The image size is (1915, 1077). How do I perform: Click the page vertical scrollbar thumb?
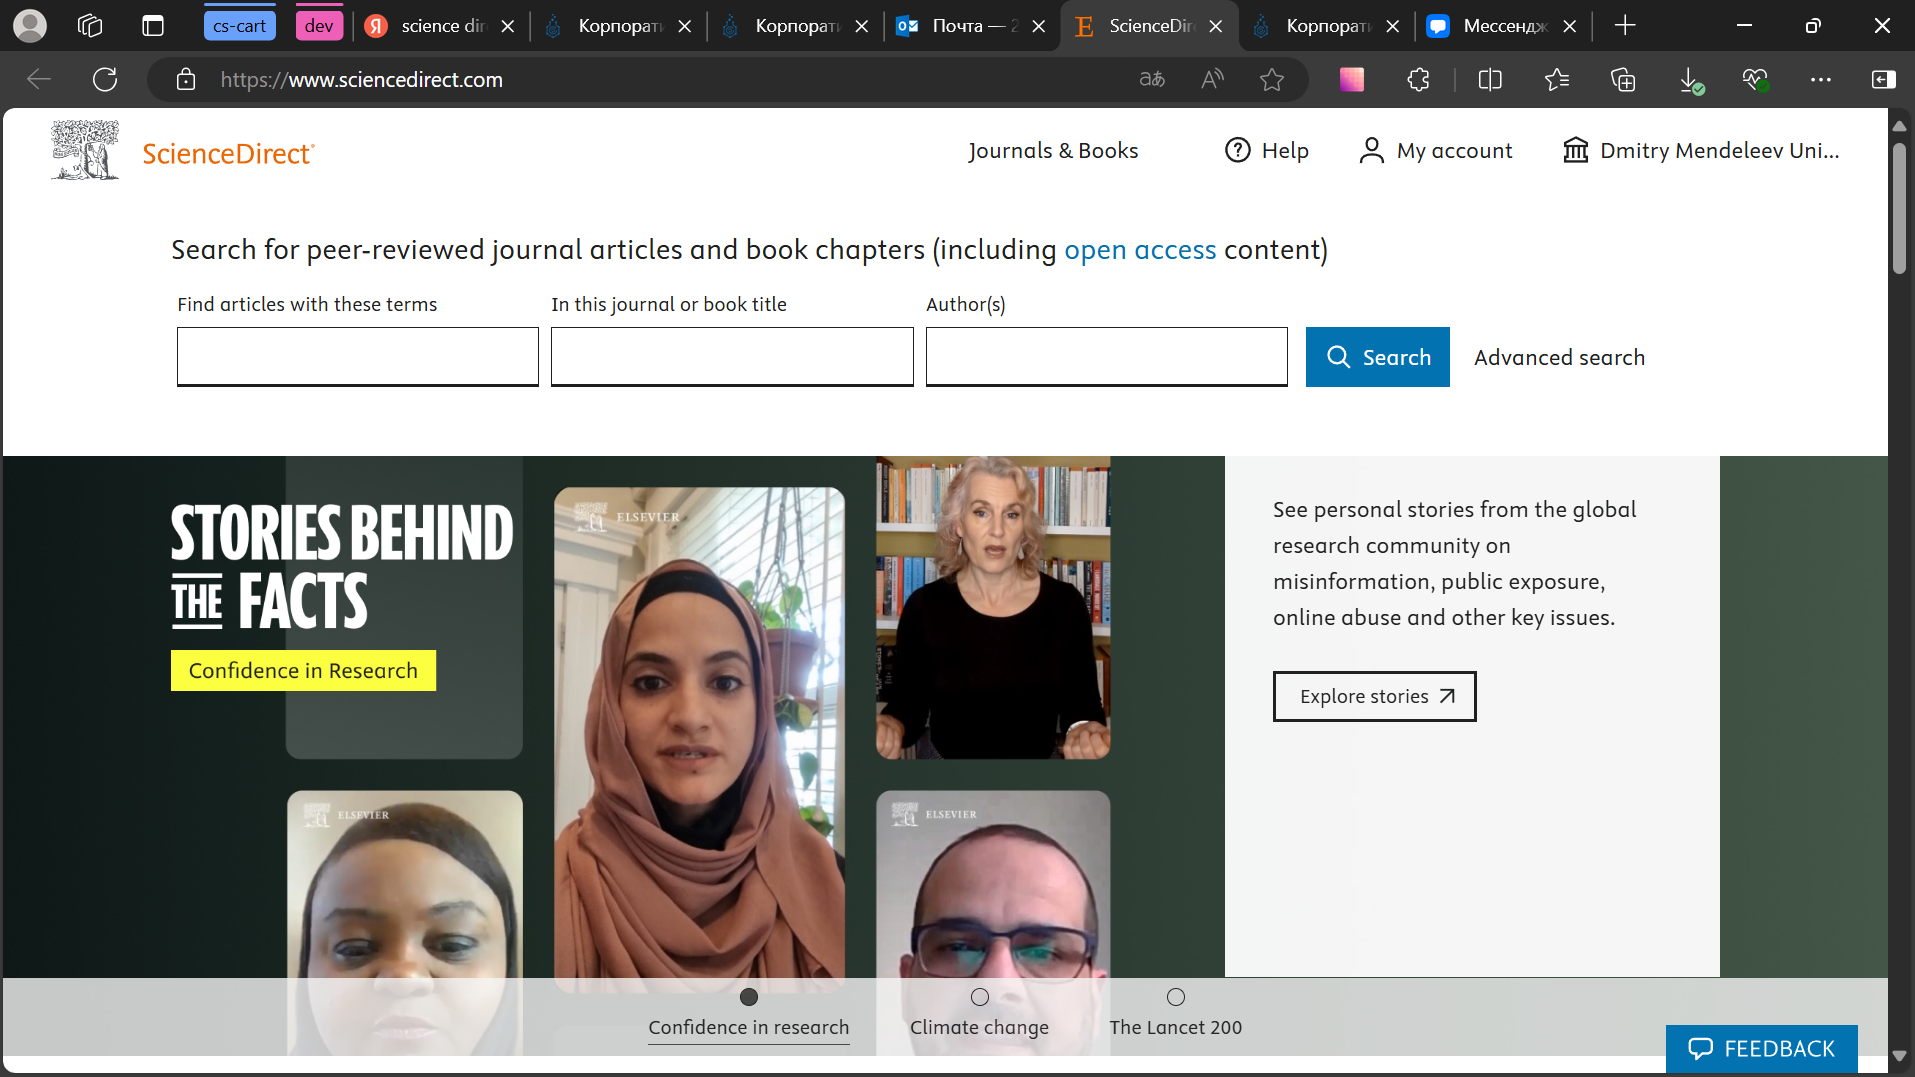[1899, 208]
